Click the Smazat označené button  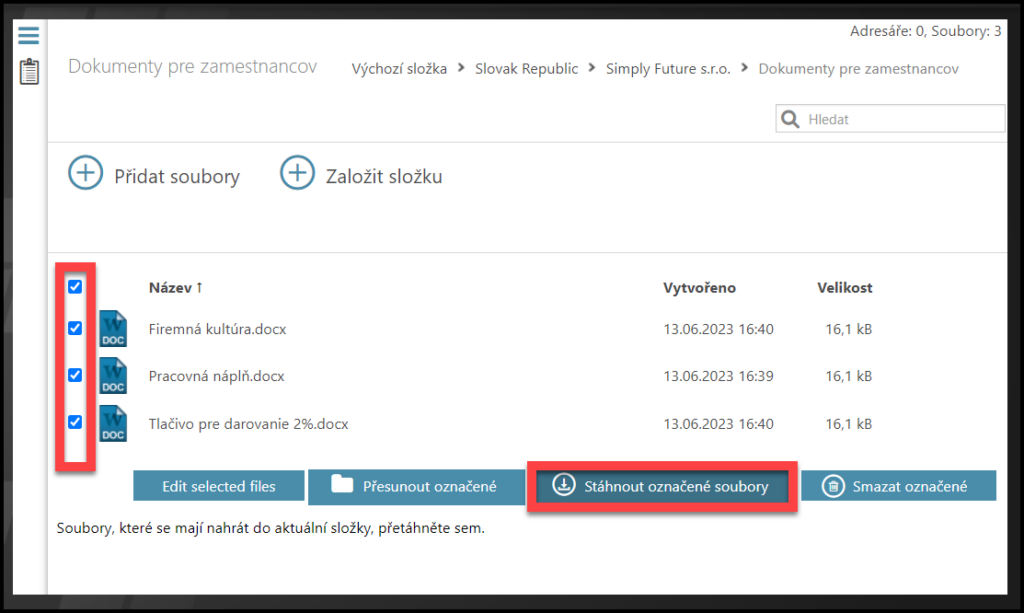[898, 487]
